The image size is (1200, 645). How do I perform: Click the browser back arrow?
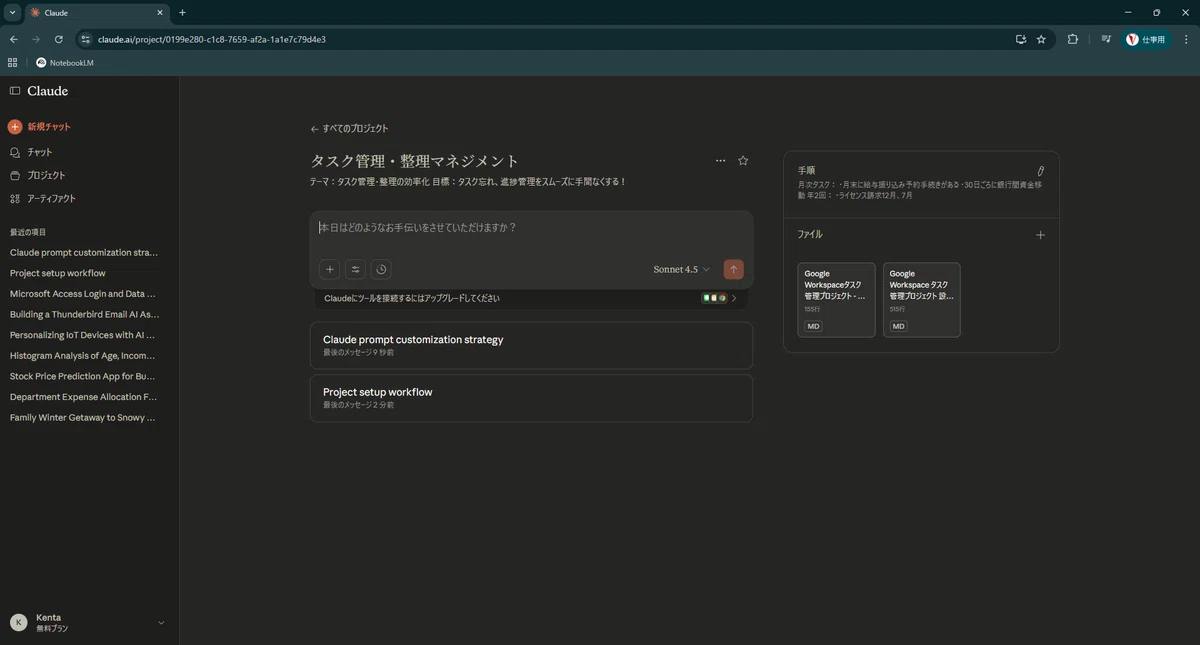[14, 39]
